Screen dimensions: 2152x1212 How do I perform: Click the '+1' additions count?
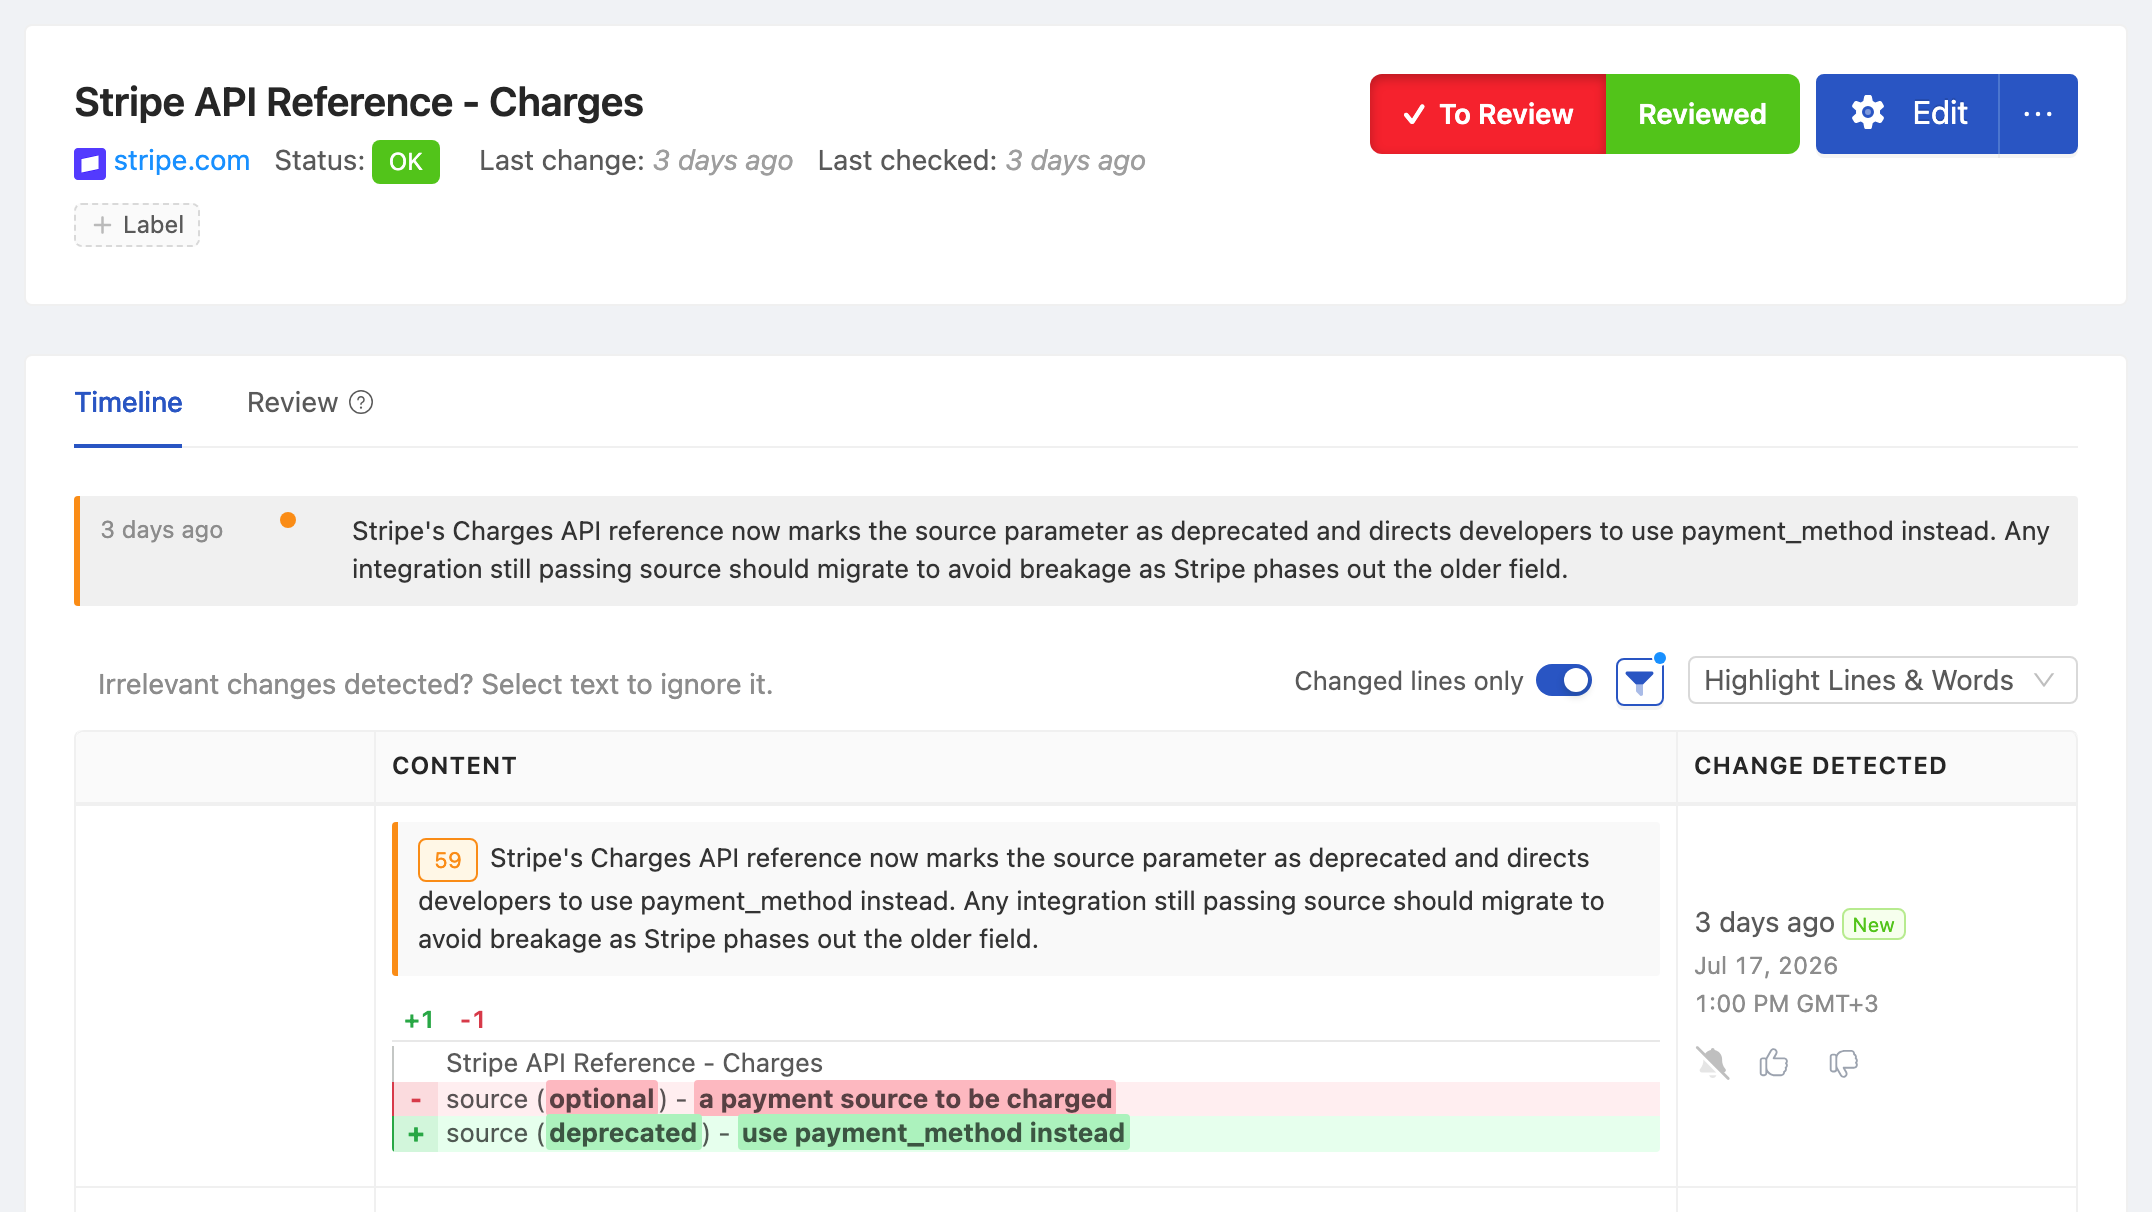click(x=419, y=1020)
